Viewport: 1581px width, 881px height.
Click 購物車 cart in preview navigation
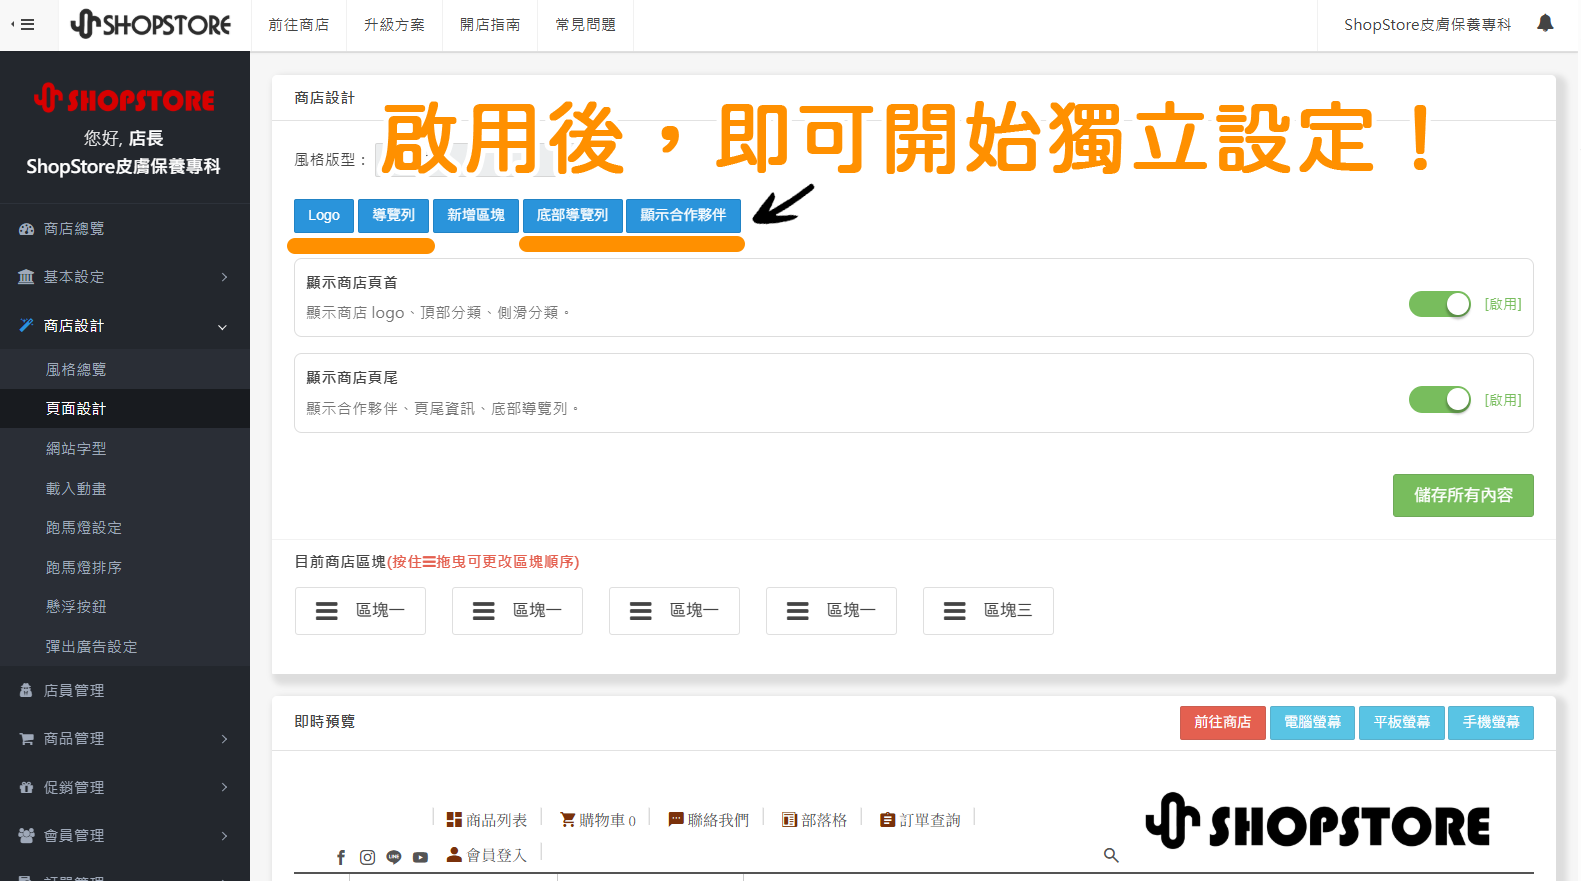point(598,820)
